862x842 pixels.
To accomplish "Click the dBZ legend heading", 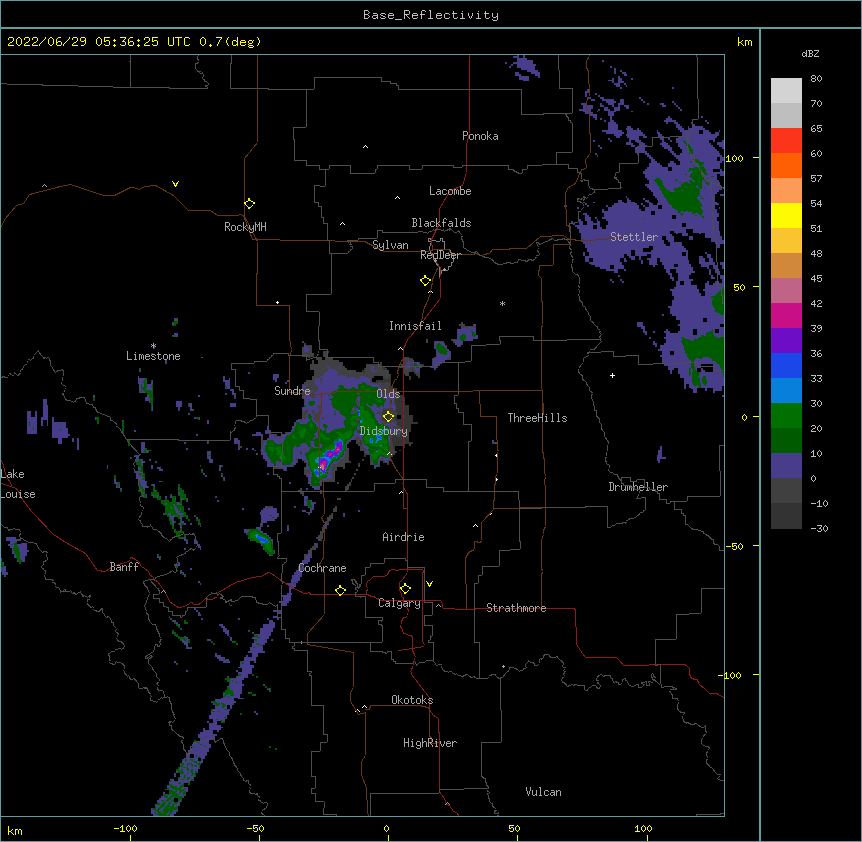I will tap(810, 54).
